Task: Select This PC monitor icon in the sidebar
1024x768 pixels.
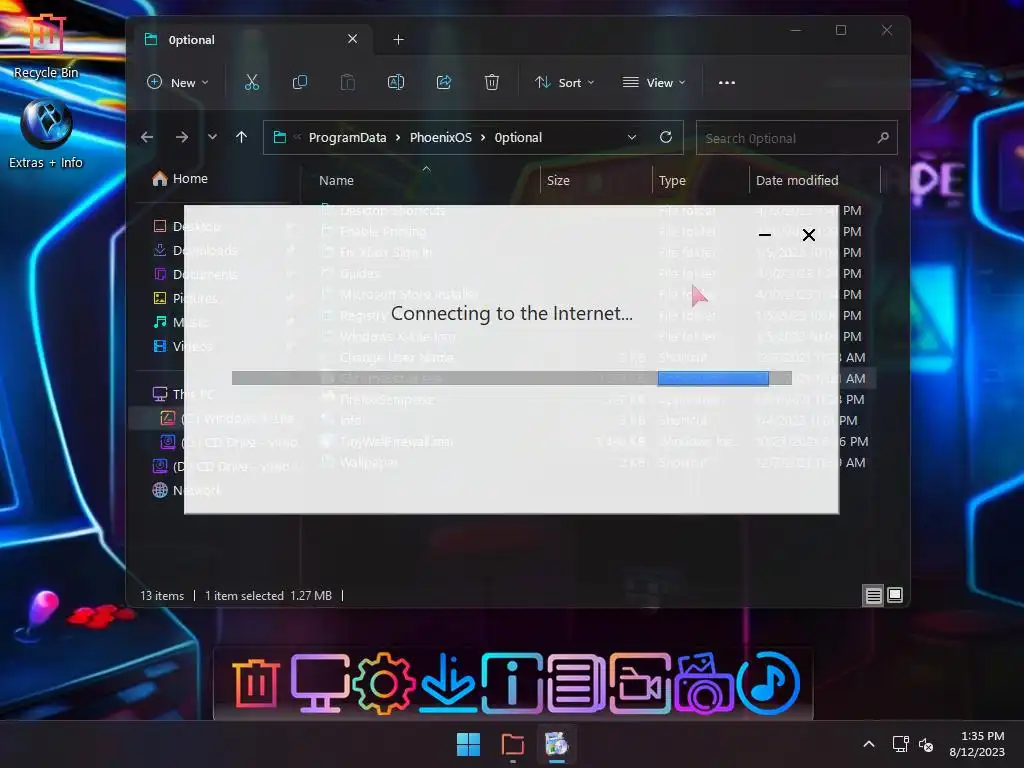Action: [x=160, y=394]
